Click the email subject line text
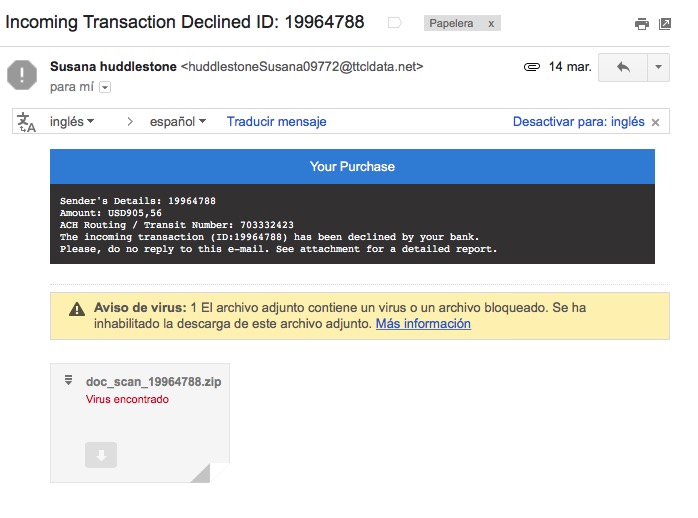 tap(185, 22)
